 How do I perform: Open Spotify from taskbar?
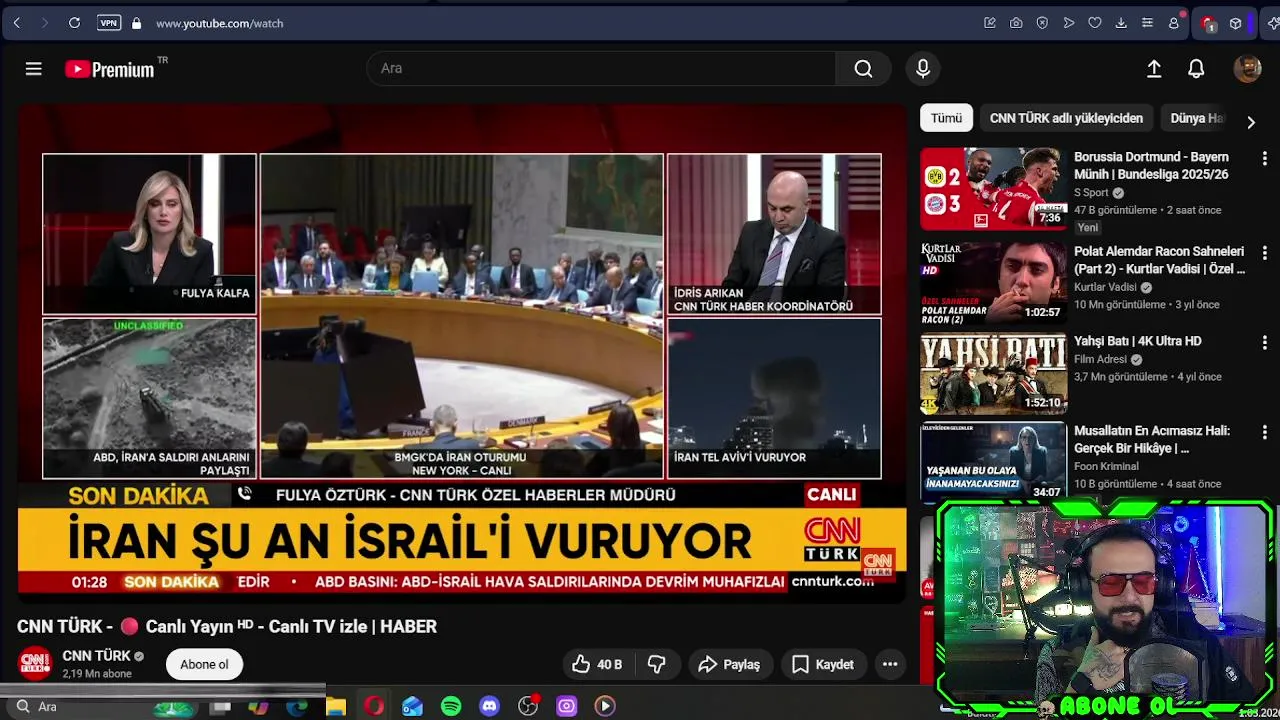[x=451, y=706]
